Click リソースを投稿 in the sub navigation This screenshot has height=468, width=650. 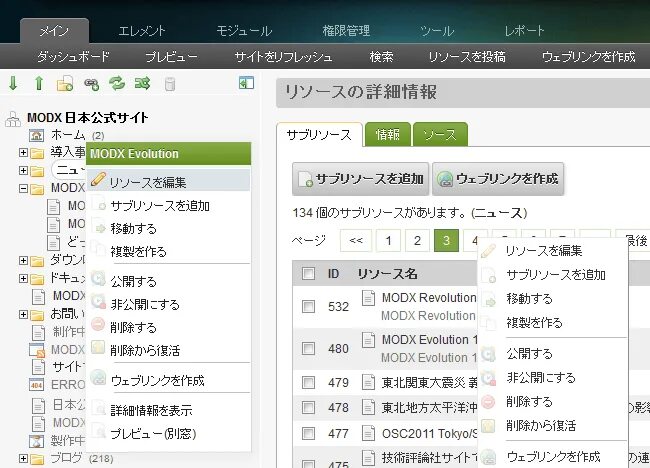(467, 56)
